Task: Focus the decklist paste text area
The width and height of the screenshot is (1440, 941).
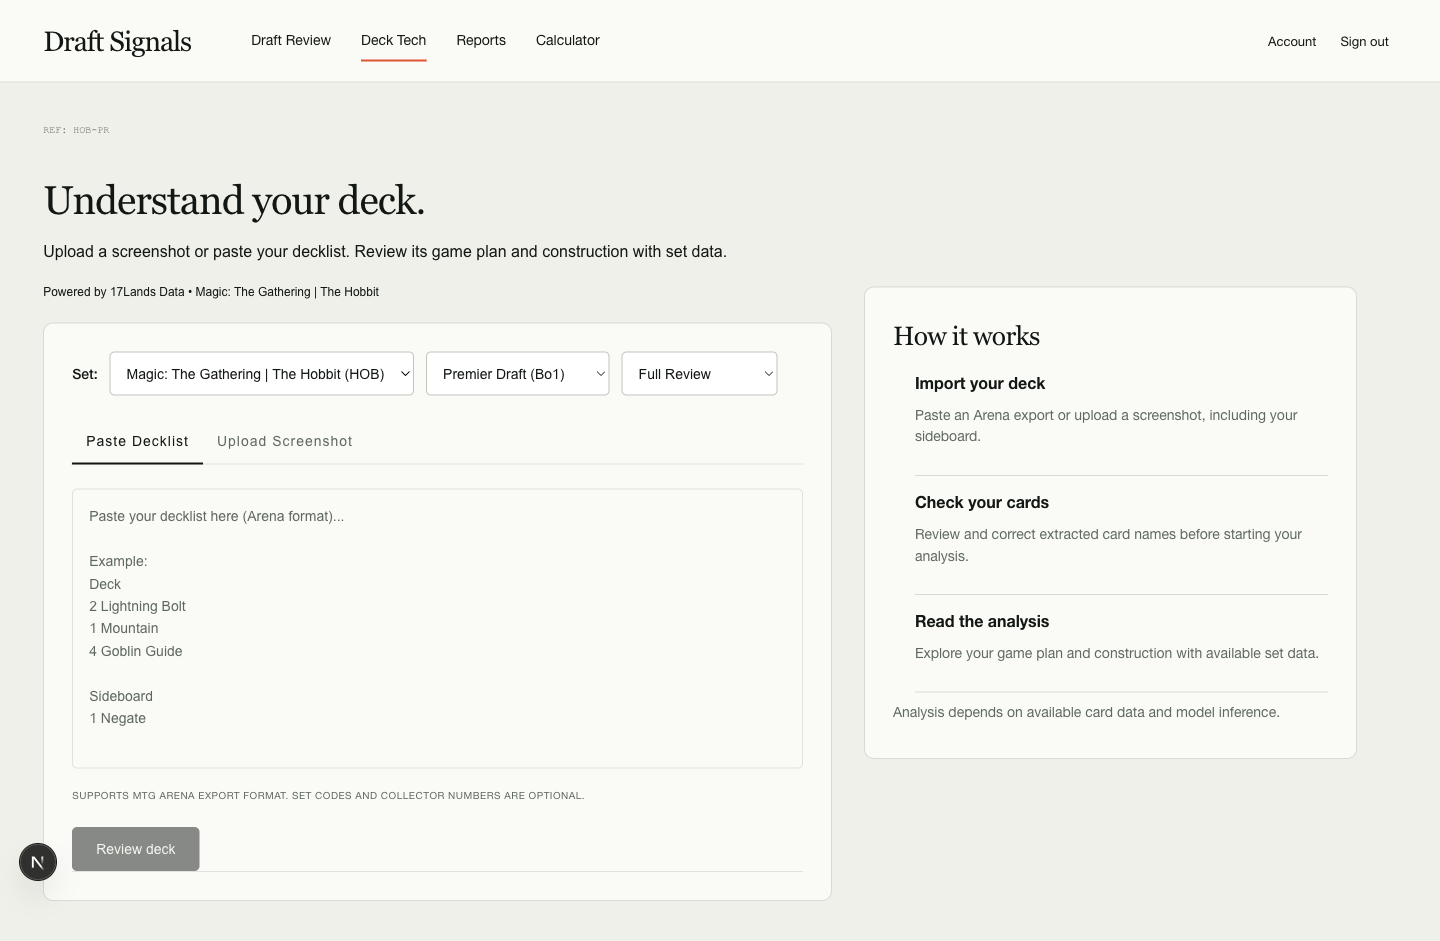Action: [437, 628]
